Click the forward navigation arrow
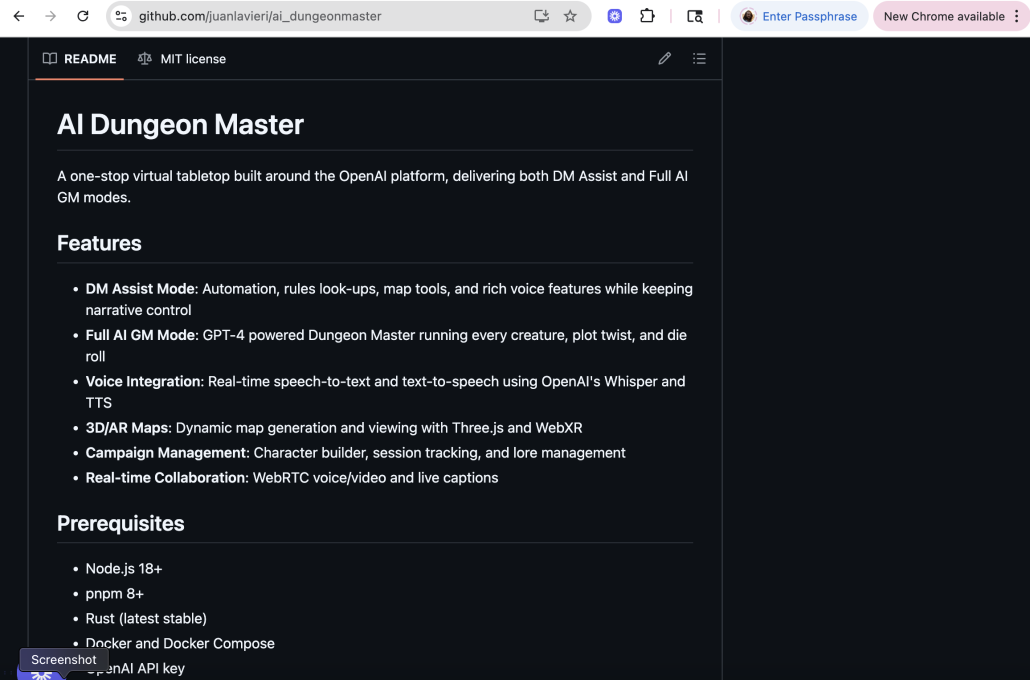The width and height of the screenshot is (1030, 680). pos(51,16)
